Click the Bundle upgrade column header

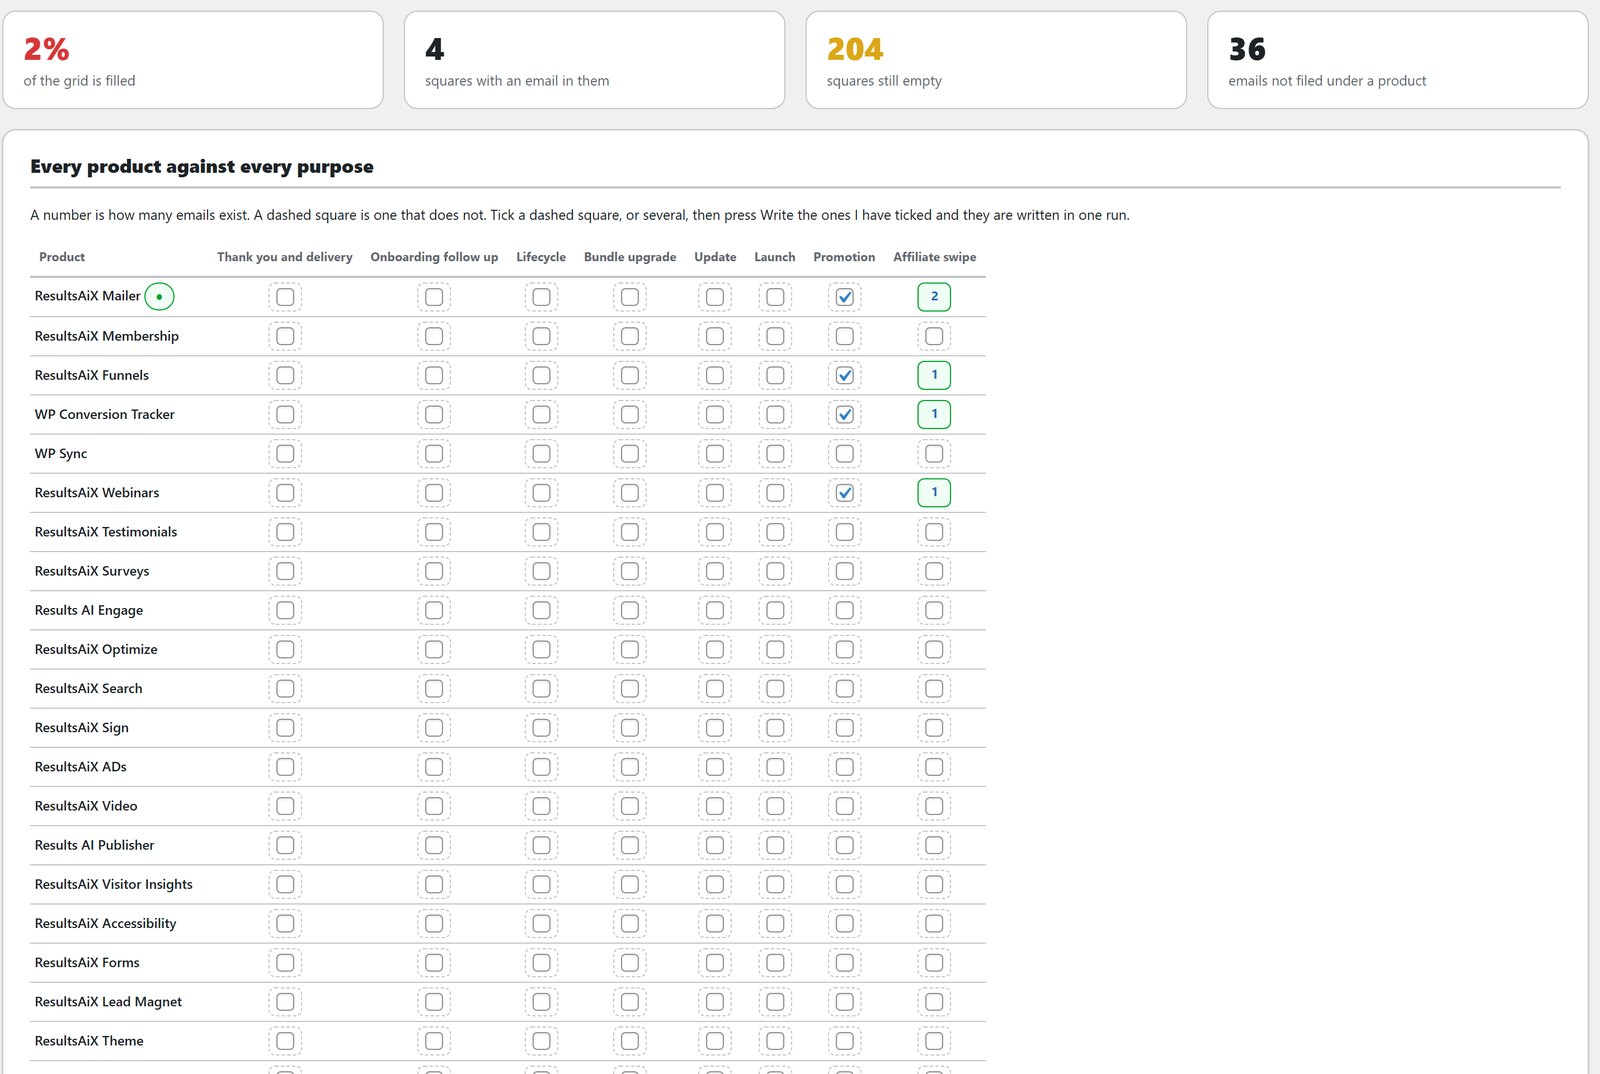(630, 257)
